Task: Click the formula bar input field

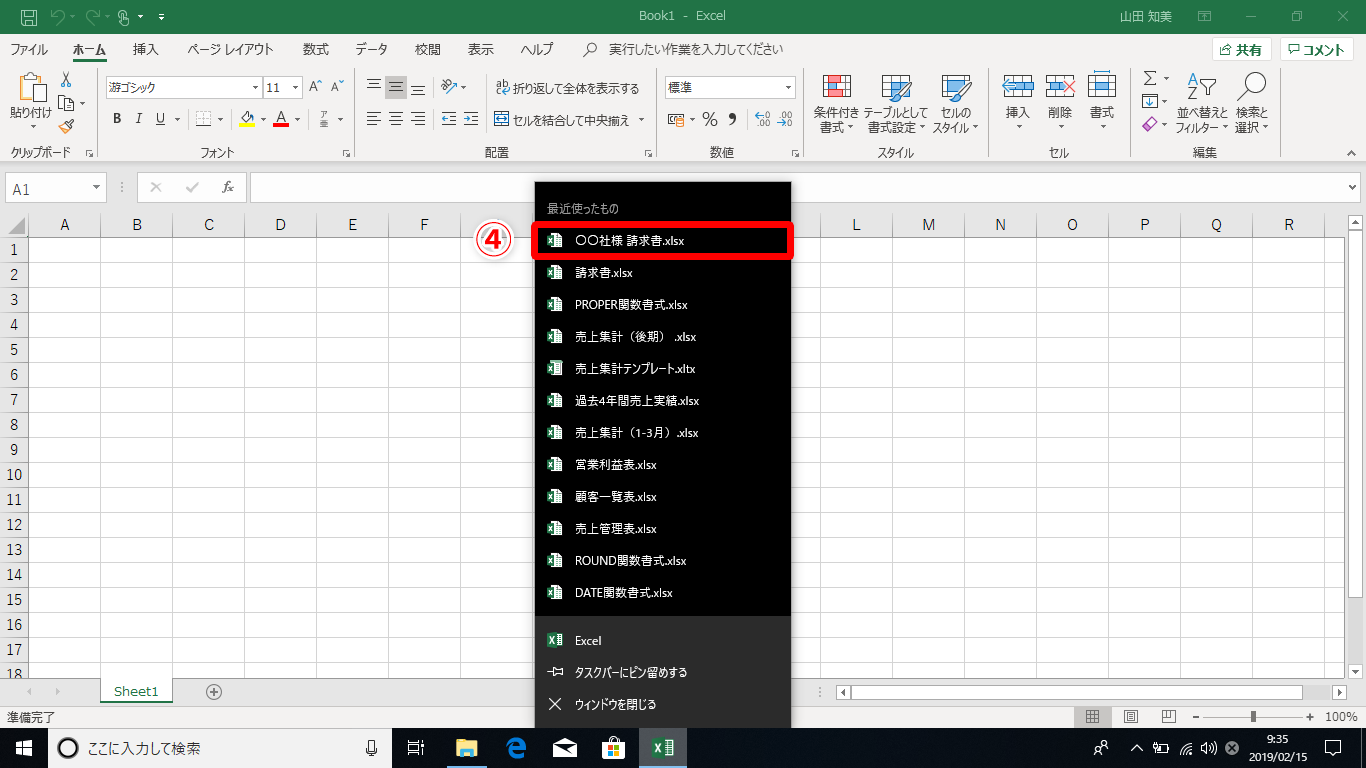Action: [797, 187]
